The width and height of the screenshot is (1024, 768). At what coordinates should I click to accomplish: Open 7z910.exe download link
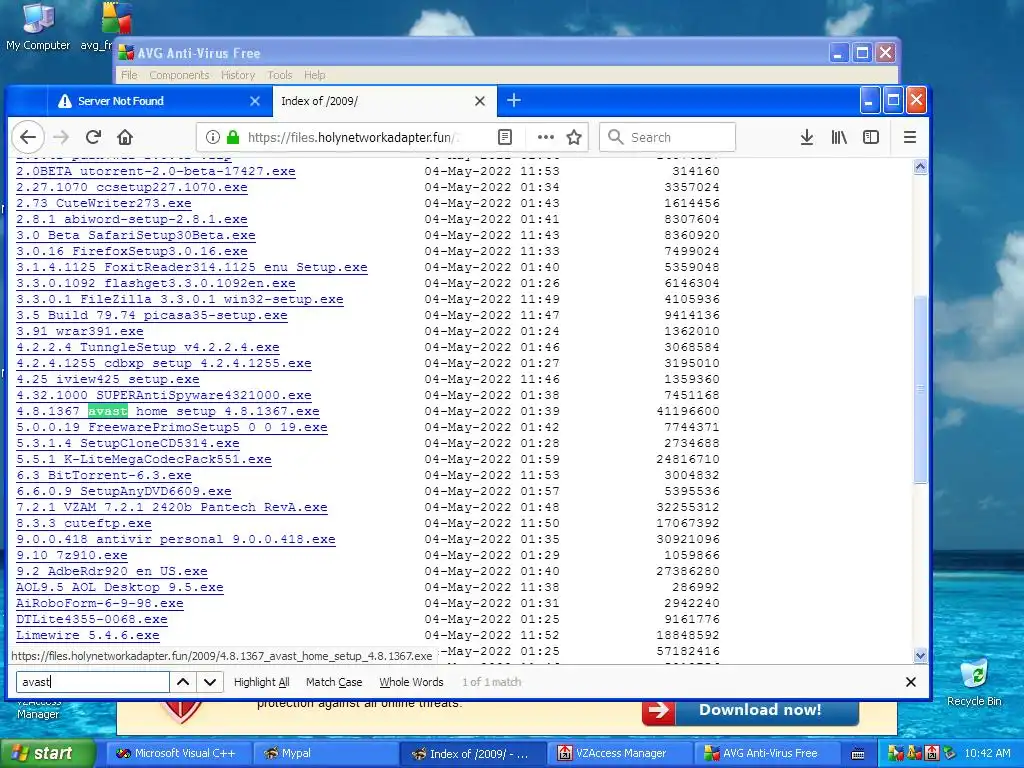coord(72,555)
